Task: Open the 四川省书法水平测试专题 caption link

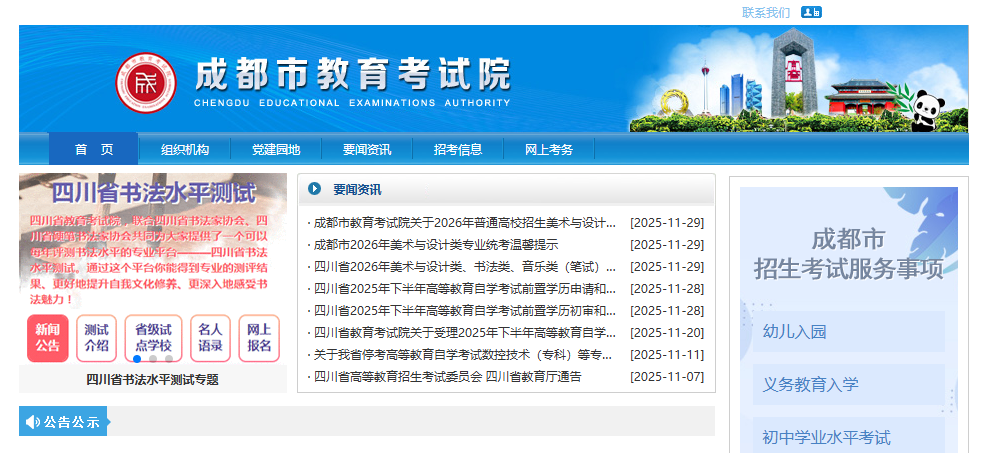Action: click(153, 379)
